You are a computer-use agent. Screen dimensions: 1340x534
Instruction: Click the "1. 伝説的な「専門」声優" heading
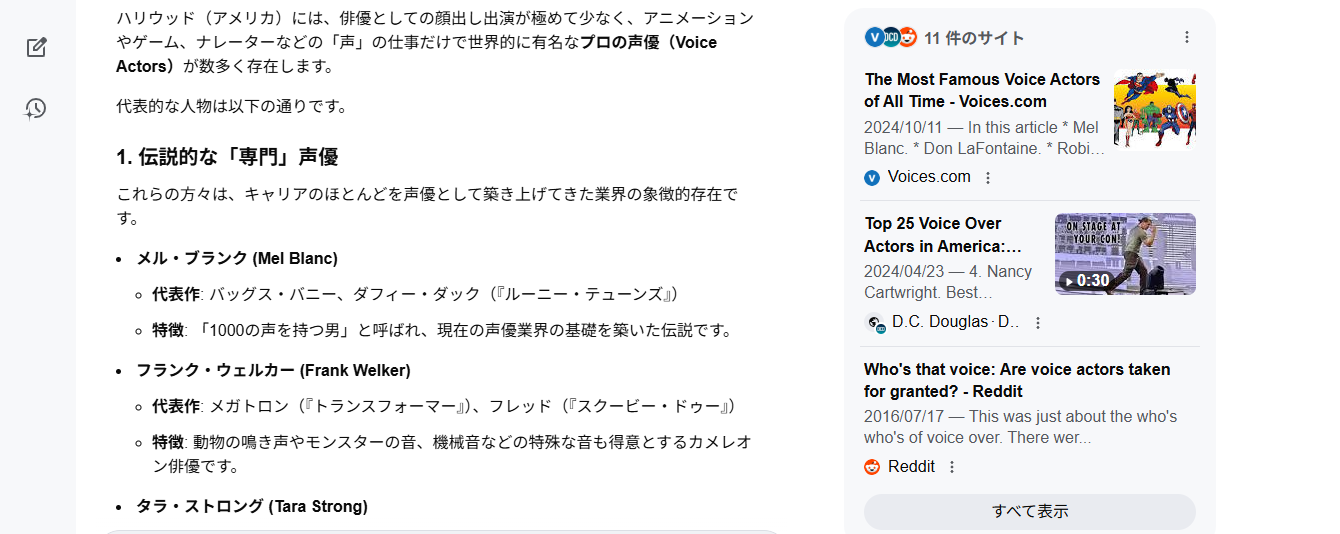(227, 157)
